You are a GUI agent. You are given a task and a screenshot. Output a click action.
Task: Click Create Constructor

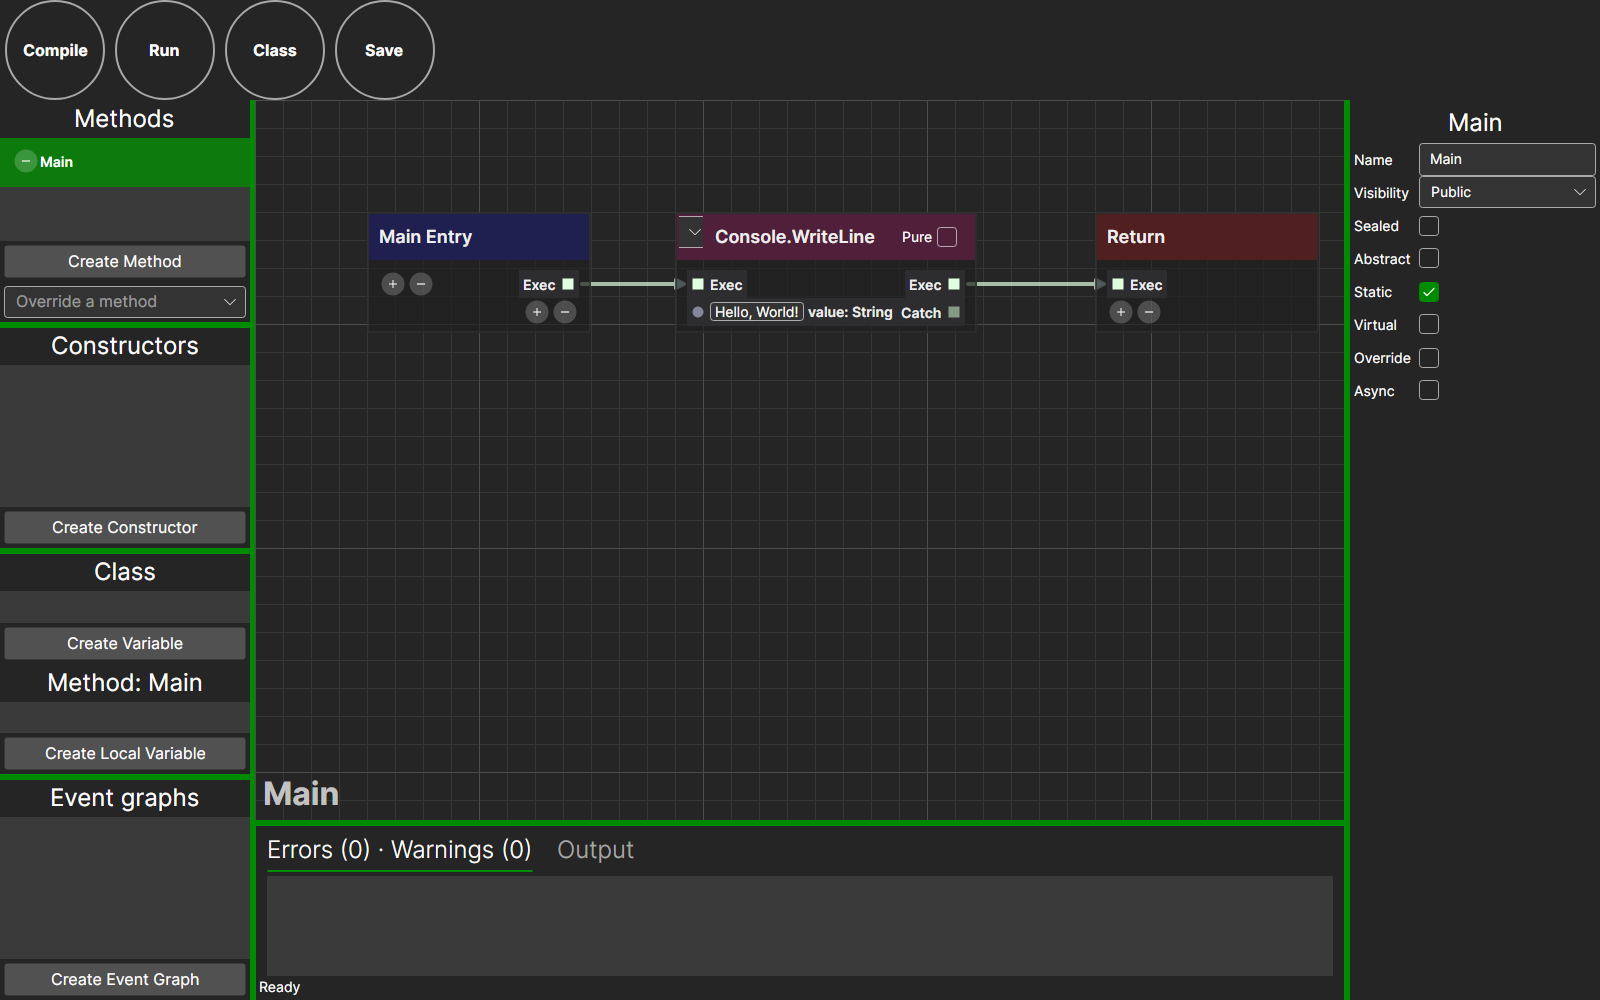coord(125,527)
